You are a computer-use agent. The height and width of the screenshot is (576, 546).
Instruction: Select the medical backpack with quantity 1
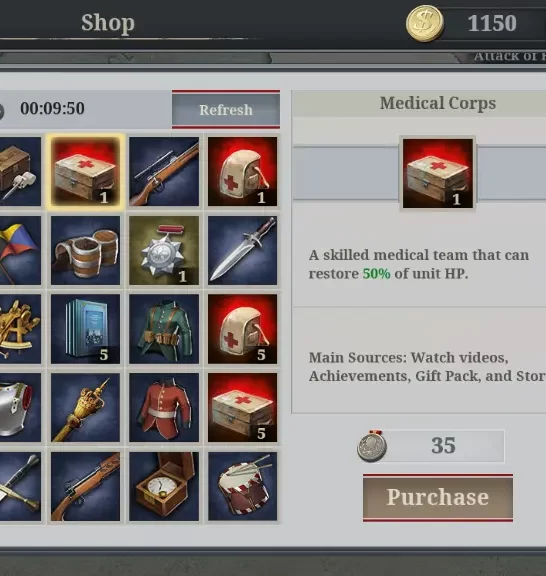(x=243, y=172)
